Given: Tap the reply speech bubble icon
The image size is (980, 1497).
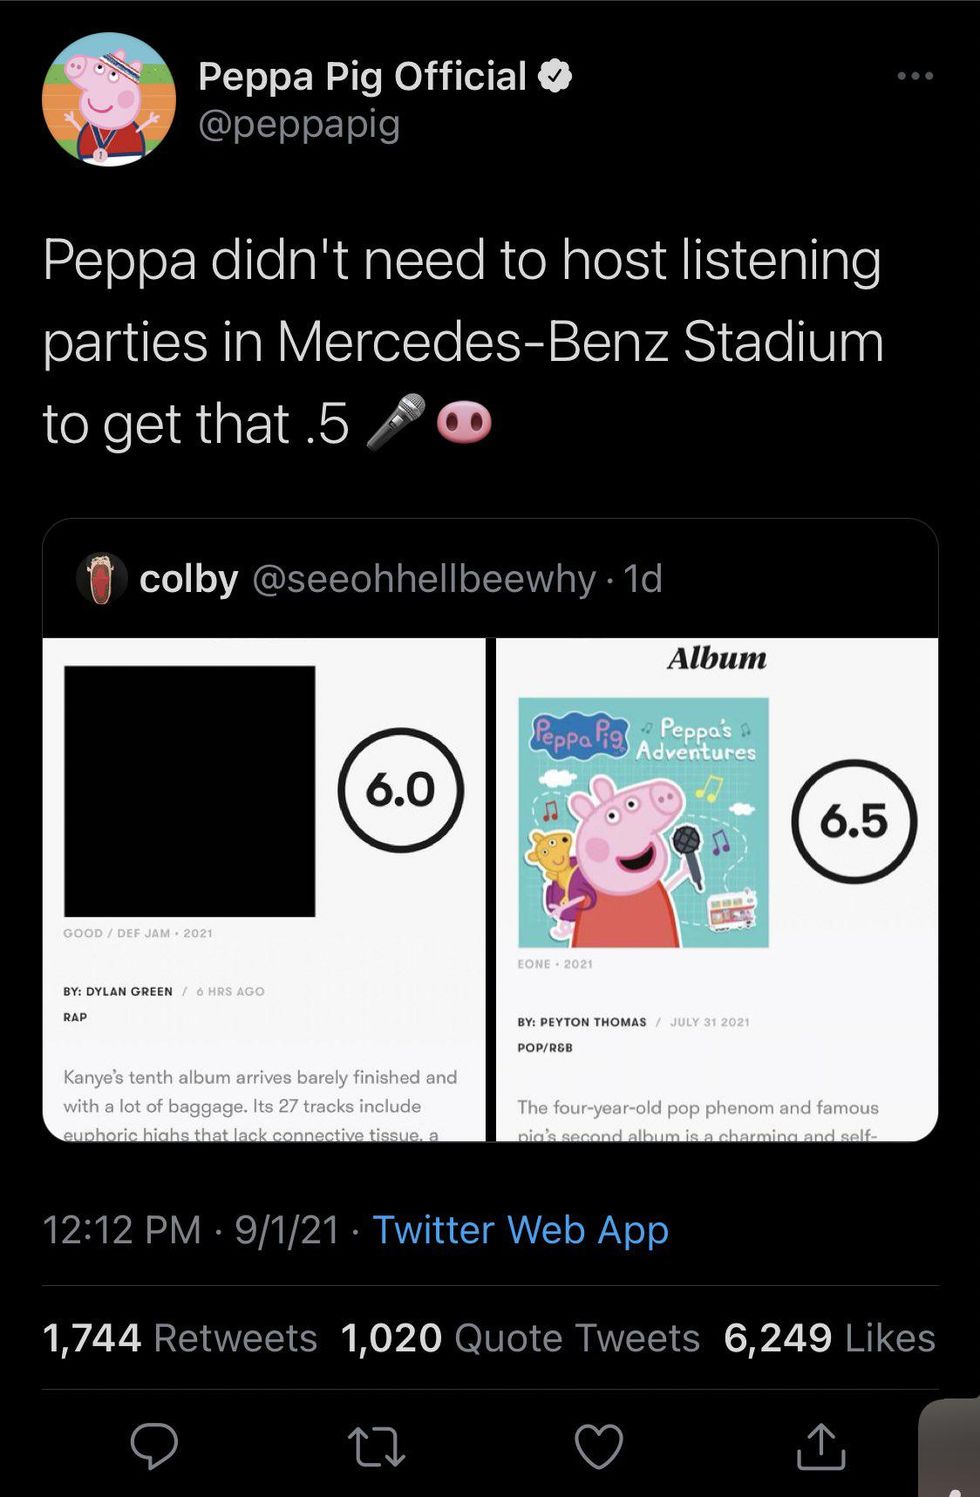Looking at the screenshot, I should [x=154, y=1445].
